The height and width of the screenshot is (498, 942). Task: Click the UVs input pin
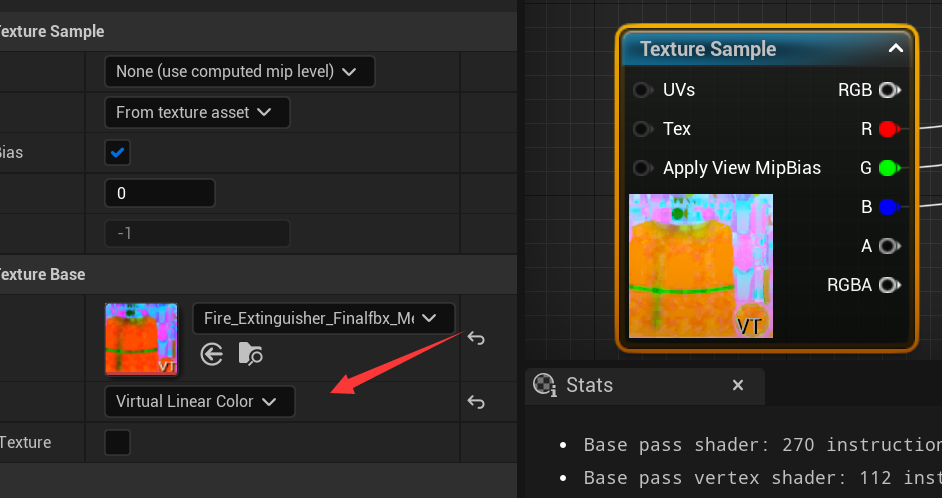coord(643,90)
